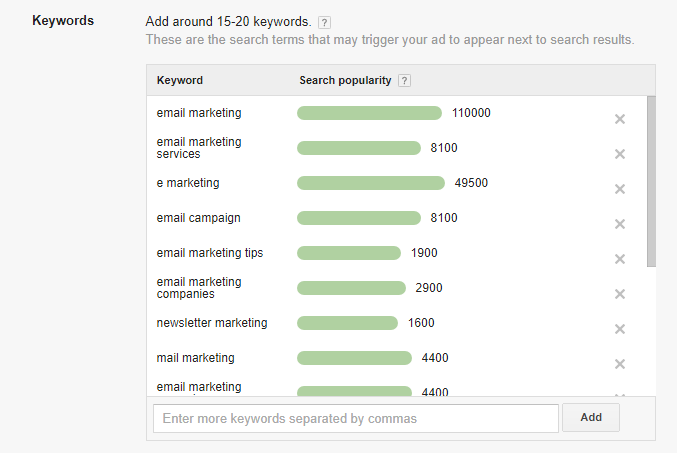Click the Search popularity column header
This screenshot has height=453, width=677.
pyautogui.click(x=345, y=81)
